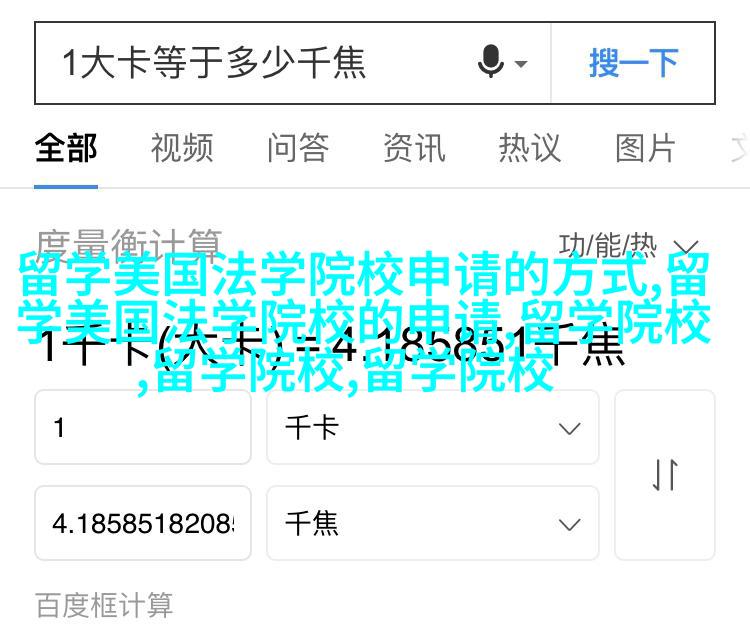Switch to the 图片 tab
The width and height of the screenshot is (750, 633).
point(645,148)
